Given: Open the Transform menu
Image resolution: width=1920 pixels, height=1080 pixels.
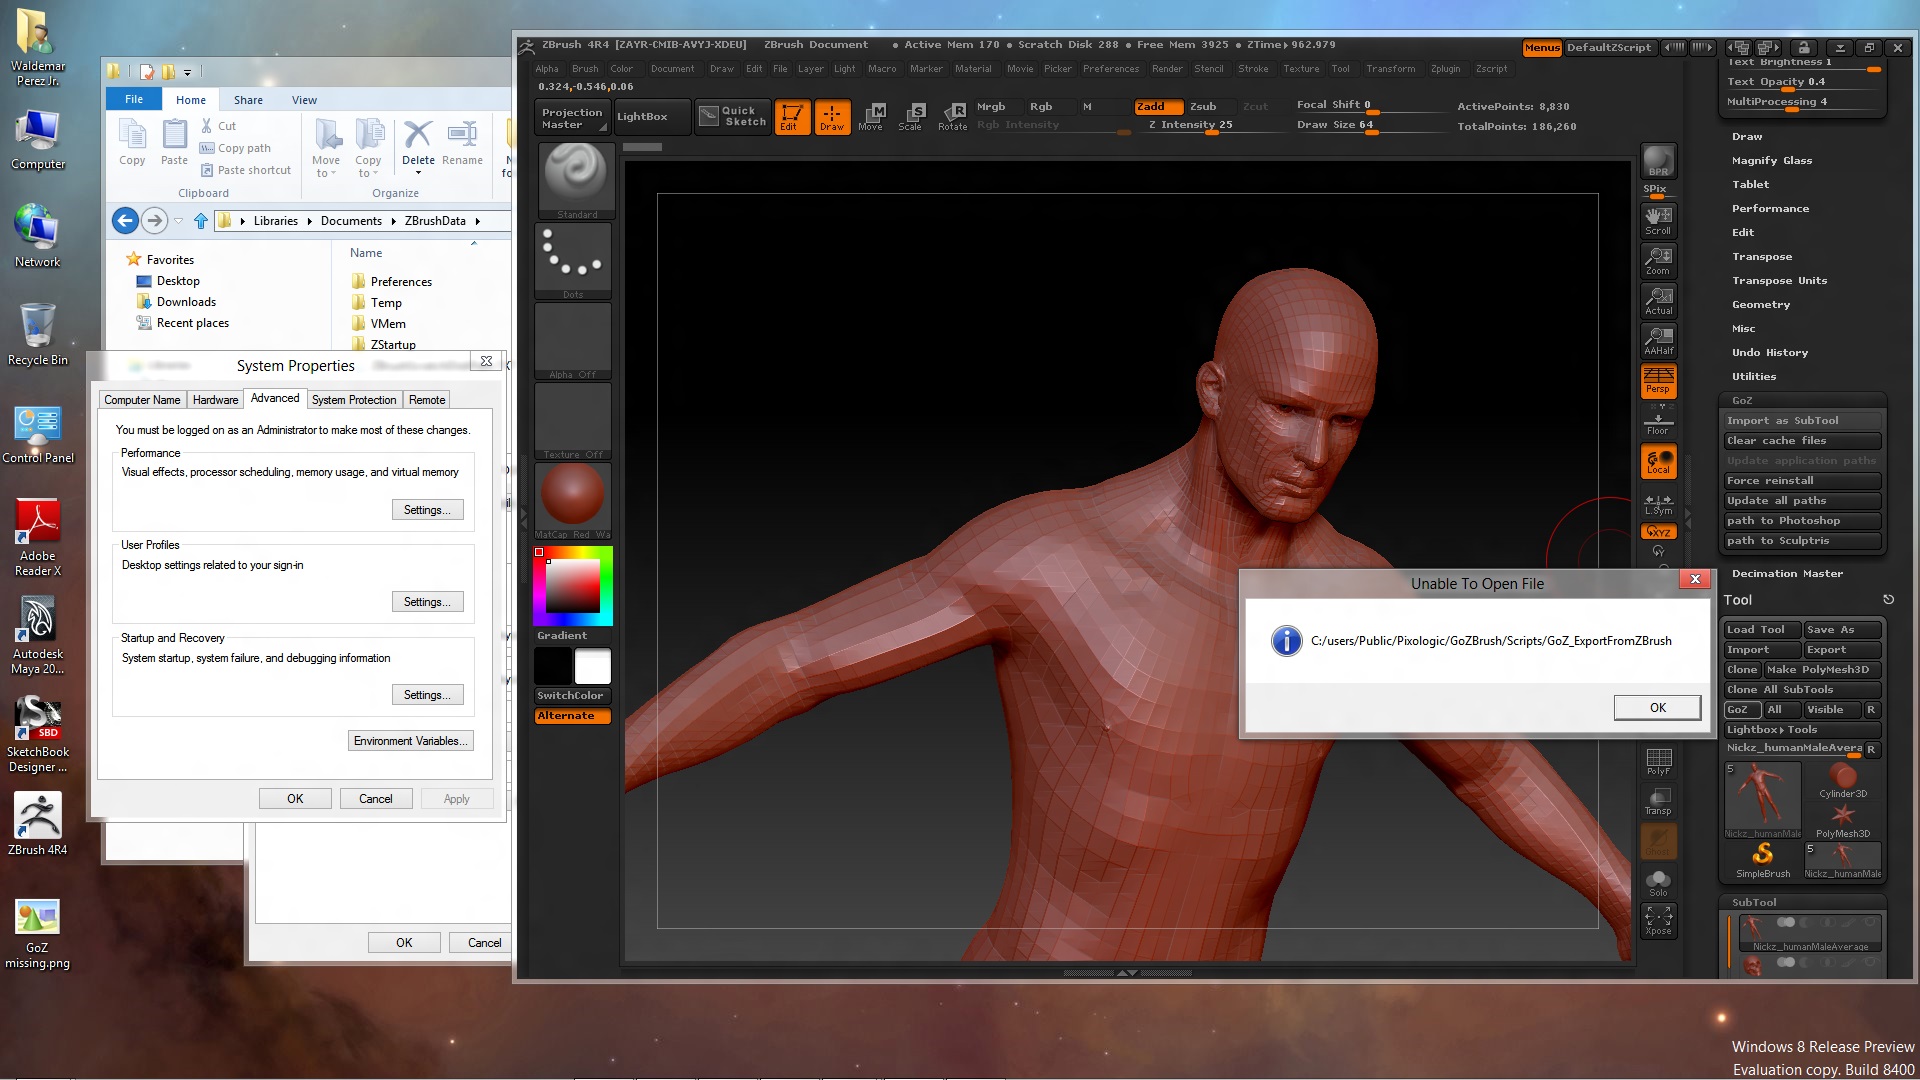Looking at the screenshot, I should point(1390,69).
